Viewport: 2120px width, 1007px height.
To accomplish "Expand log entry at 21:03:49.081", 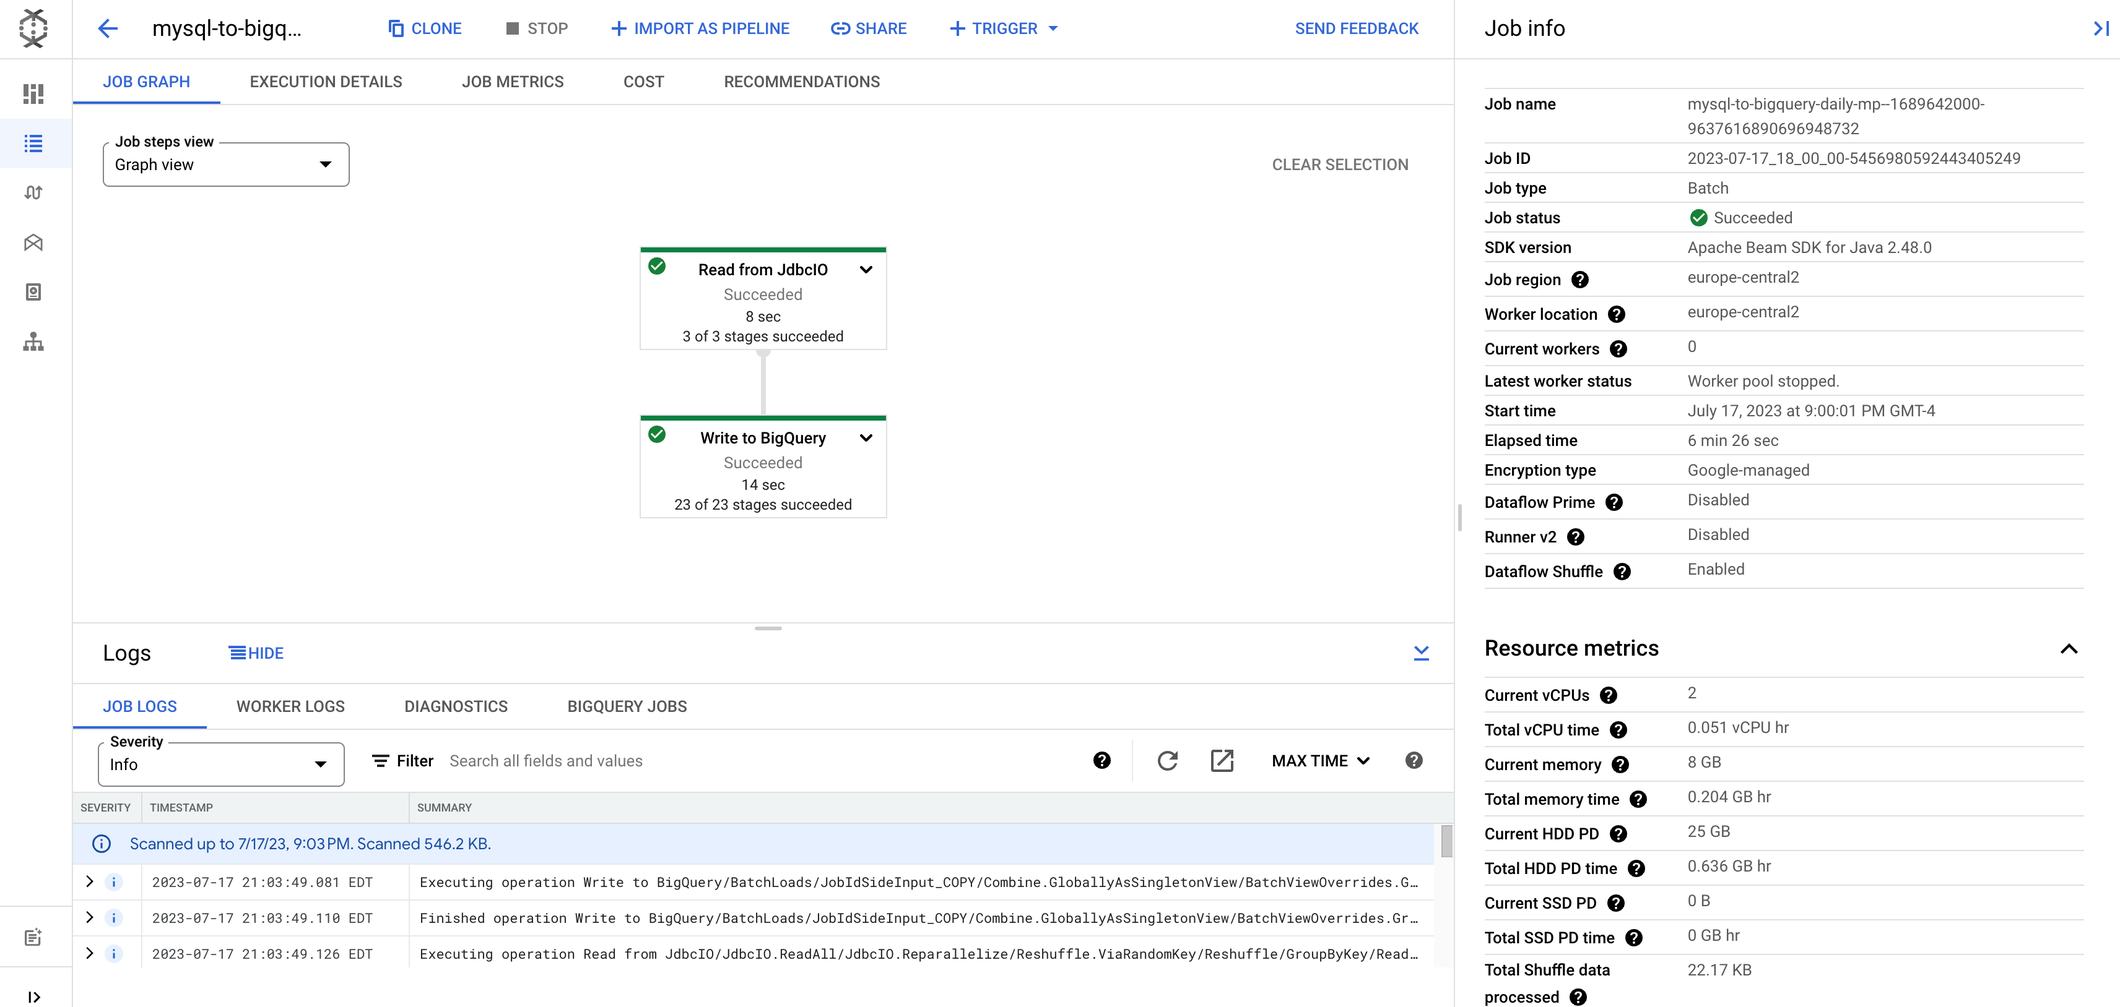I will click(90, 882).
